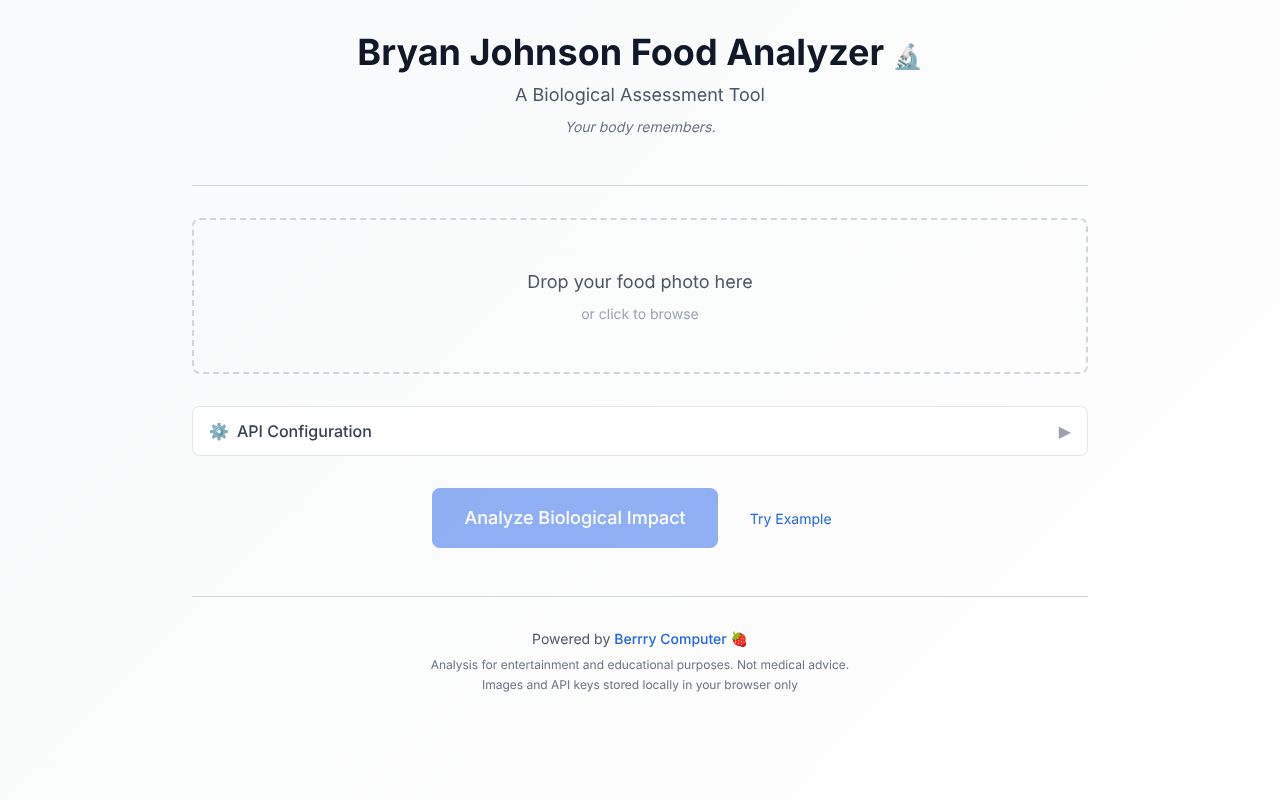Select the 'Your body remembers' tagline
This screenshot has height=800, width=1280.
[x=640, y=127]
